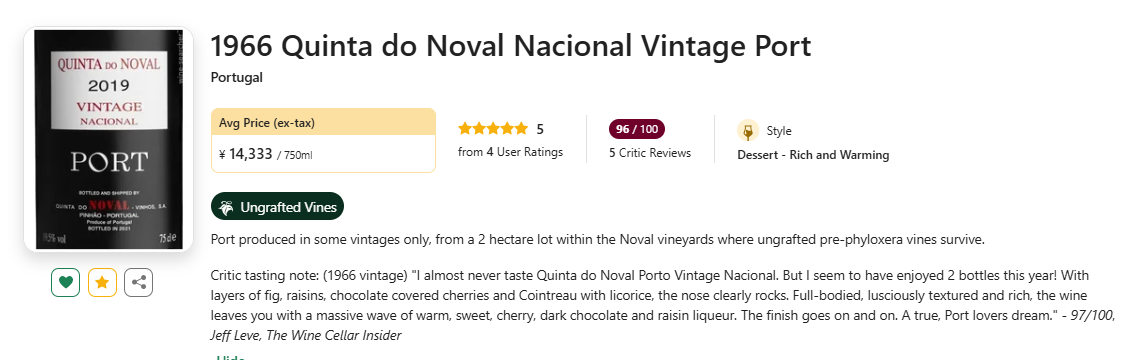Open the share icon button

click(139, 283)
